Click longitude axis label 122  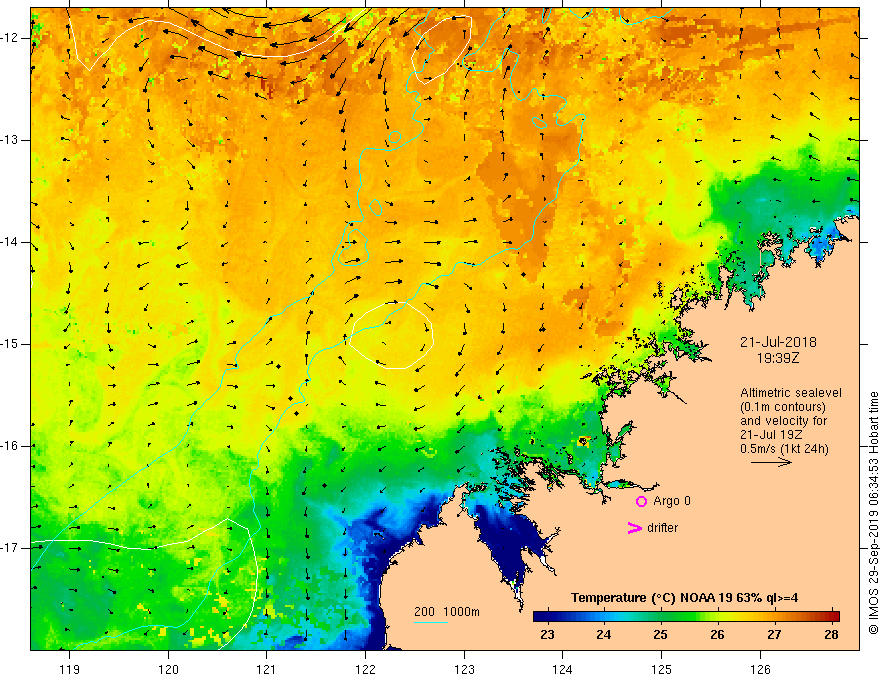365,669
